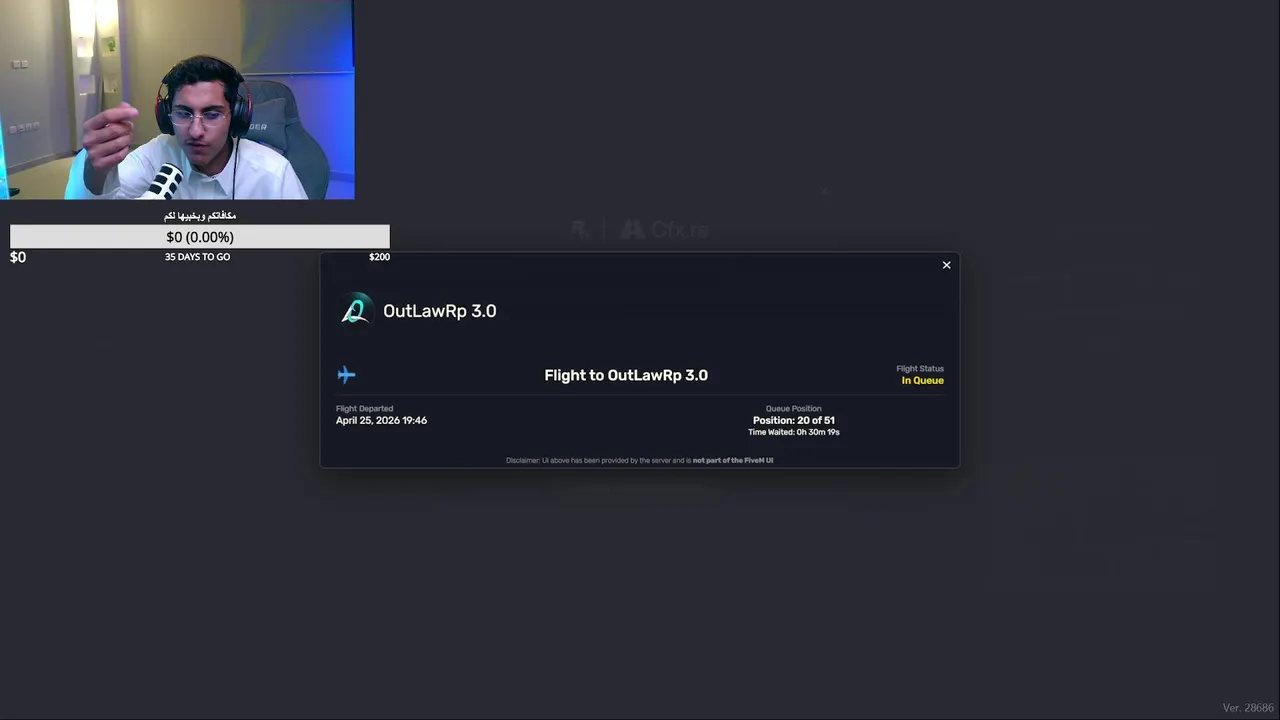This screenshot has height=720, width=1280.
Task: Click the OutLawRp server logo icon
Action: (x=355, y=310)
